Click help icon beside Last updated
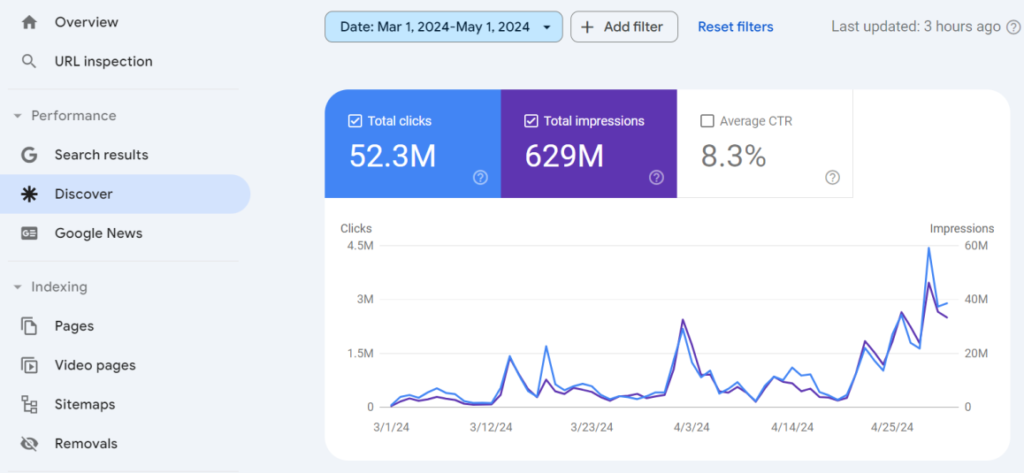 pos(1012,27)
